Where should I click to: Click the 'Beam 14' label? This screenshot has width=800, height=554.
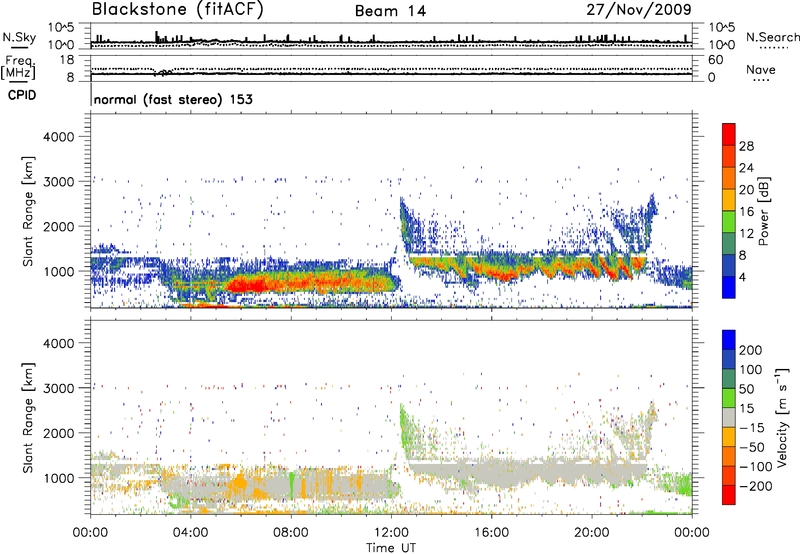point(390,11)
